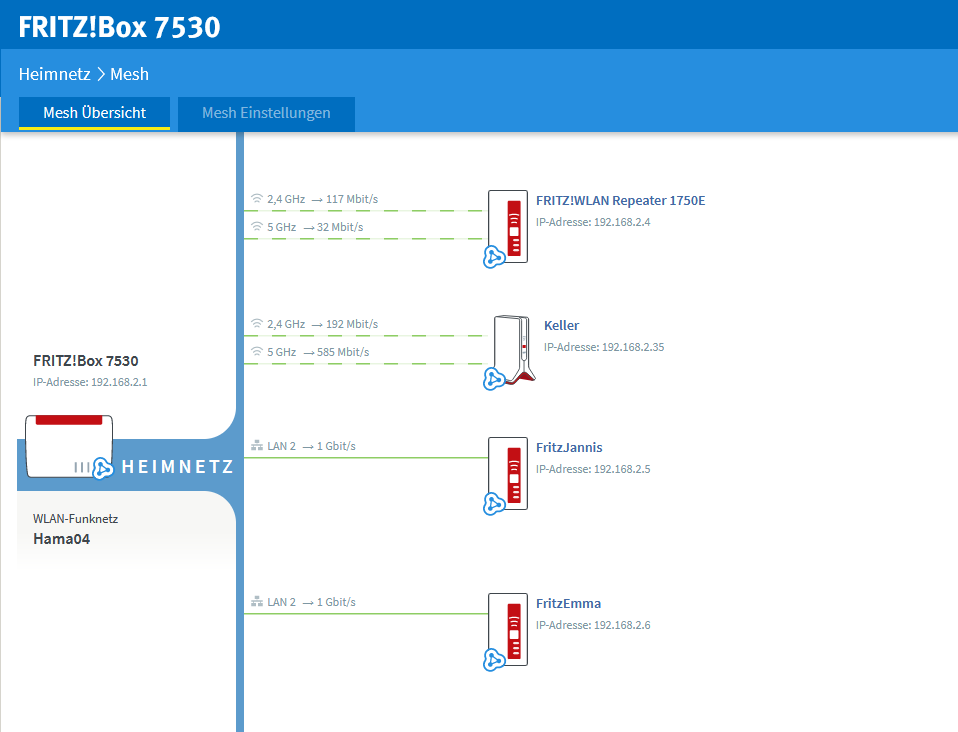Click IP-Adresse 192.168.2.1 text
958x732 pixels.
(90, 382)
